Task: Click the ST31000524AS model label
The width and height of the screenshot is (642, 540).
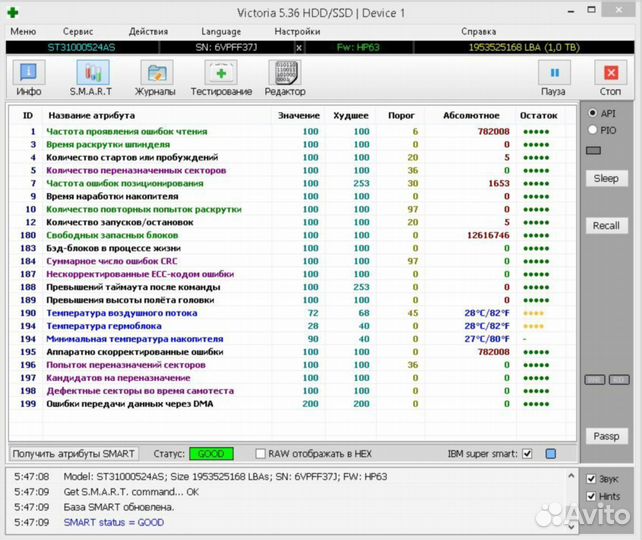Action: click(81, 47)
